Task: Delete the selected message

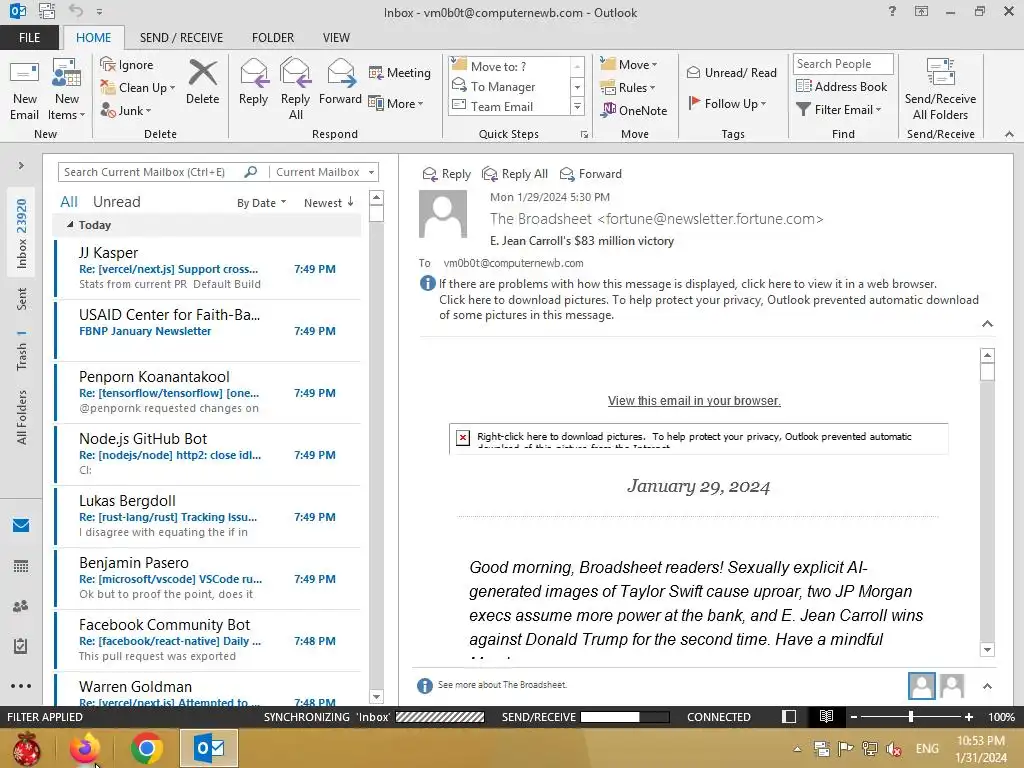Action: pos(202,83)
